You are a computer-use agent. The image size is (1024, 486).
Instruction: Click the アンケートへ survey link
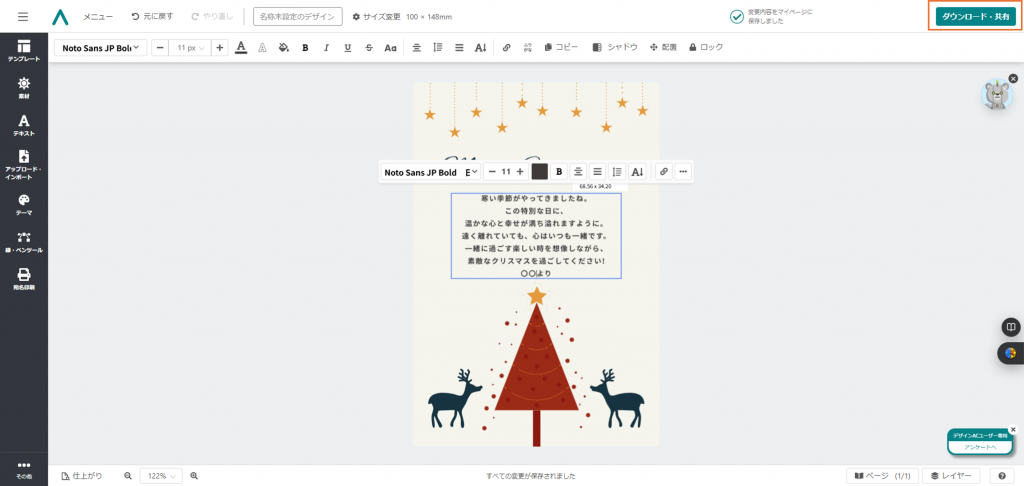point(980,447)
